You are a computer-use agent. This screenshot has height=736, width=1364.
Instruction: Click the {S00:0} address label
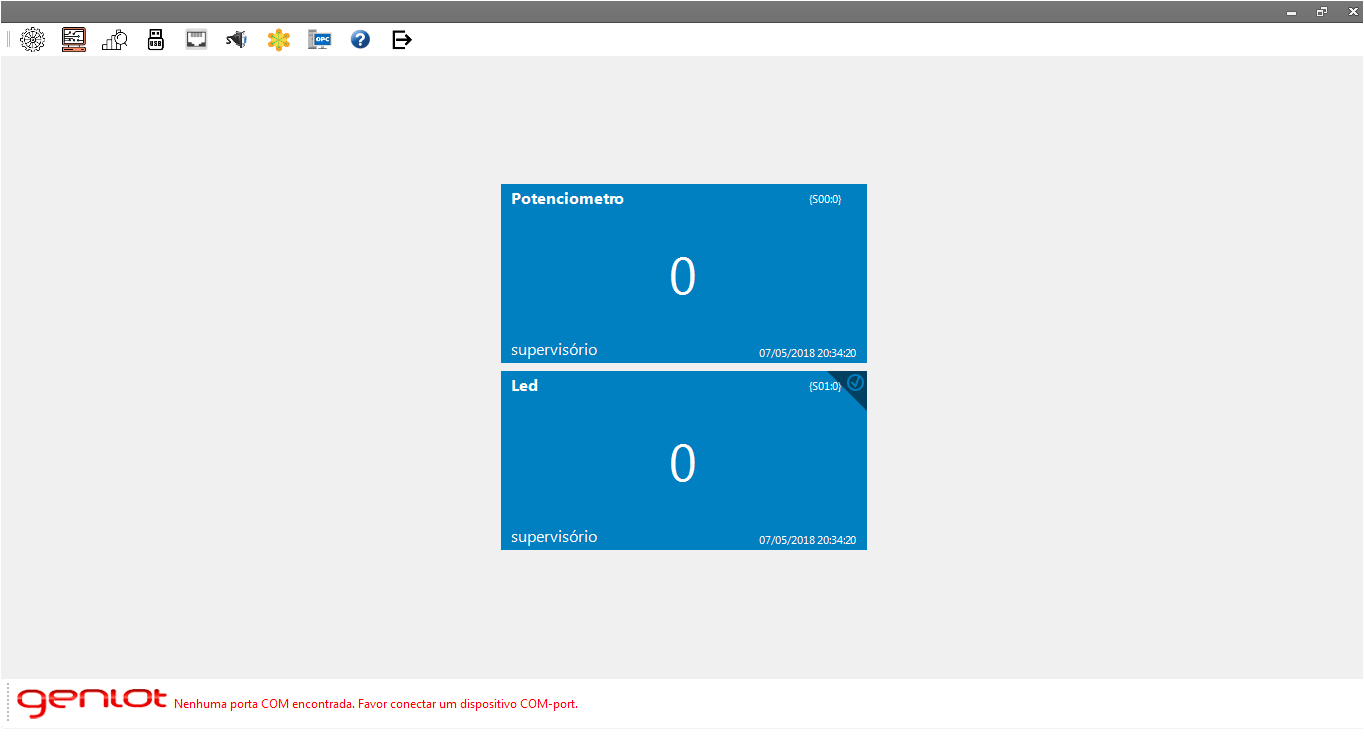[825, 199]
